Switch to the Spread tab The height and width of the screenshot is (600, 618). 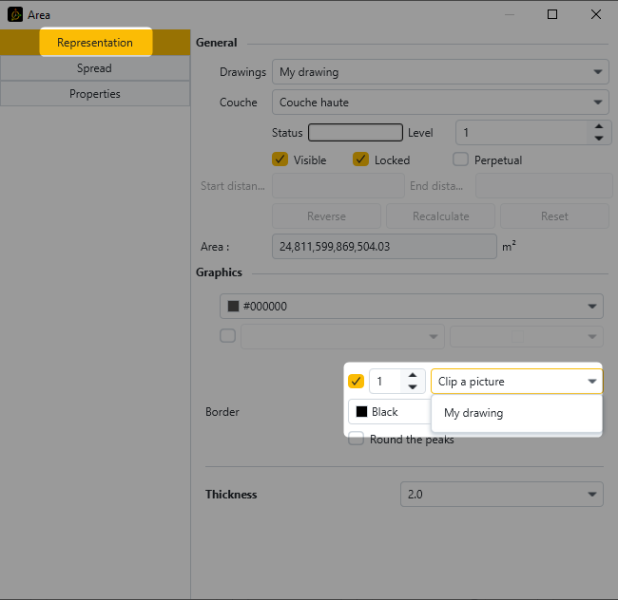[x=94, y=68]
